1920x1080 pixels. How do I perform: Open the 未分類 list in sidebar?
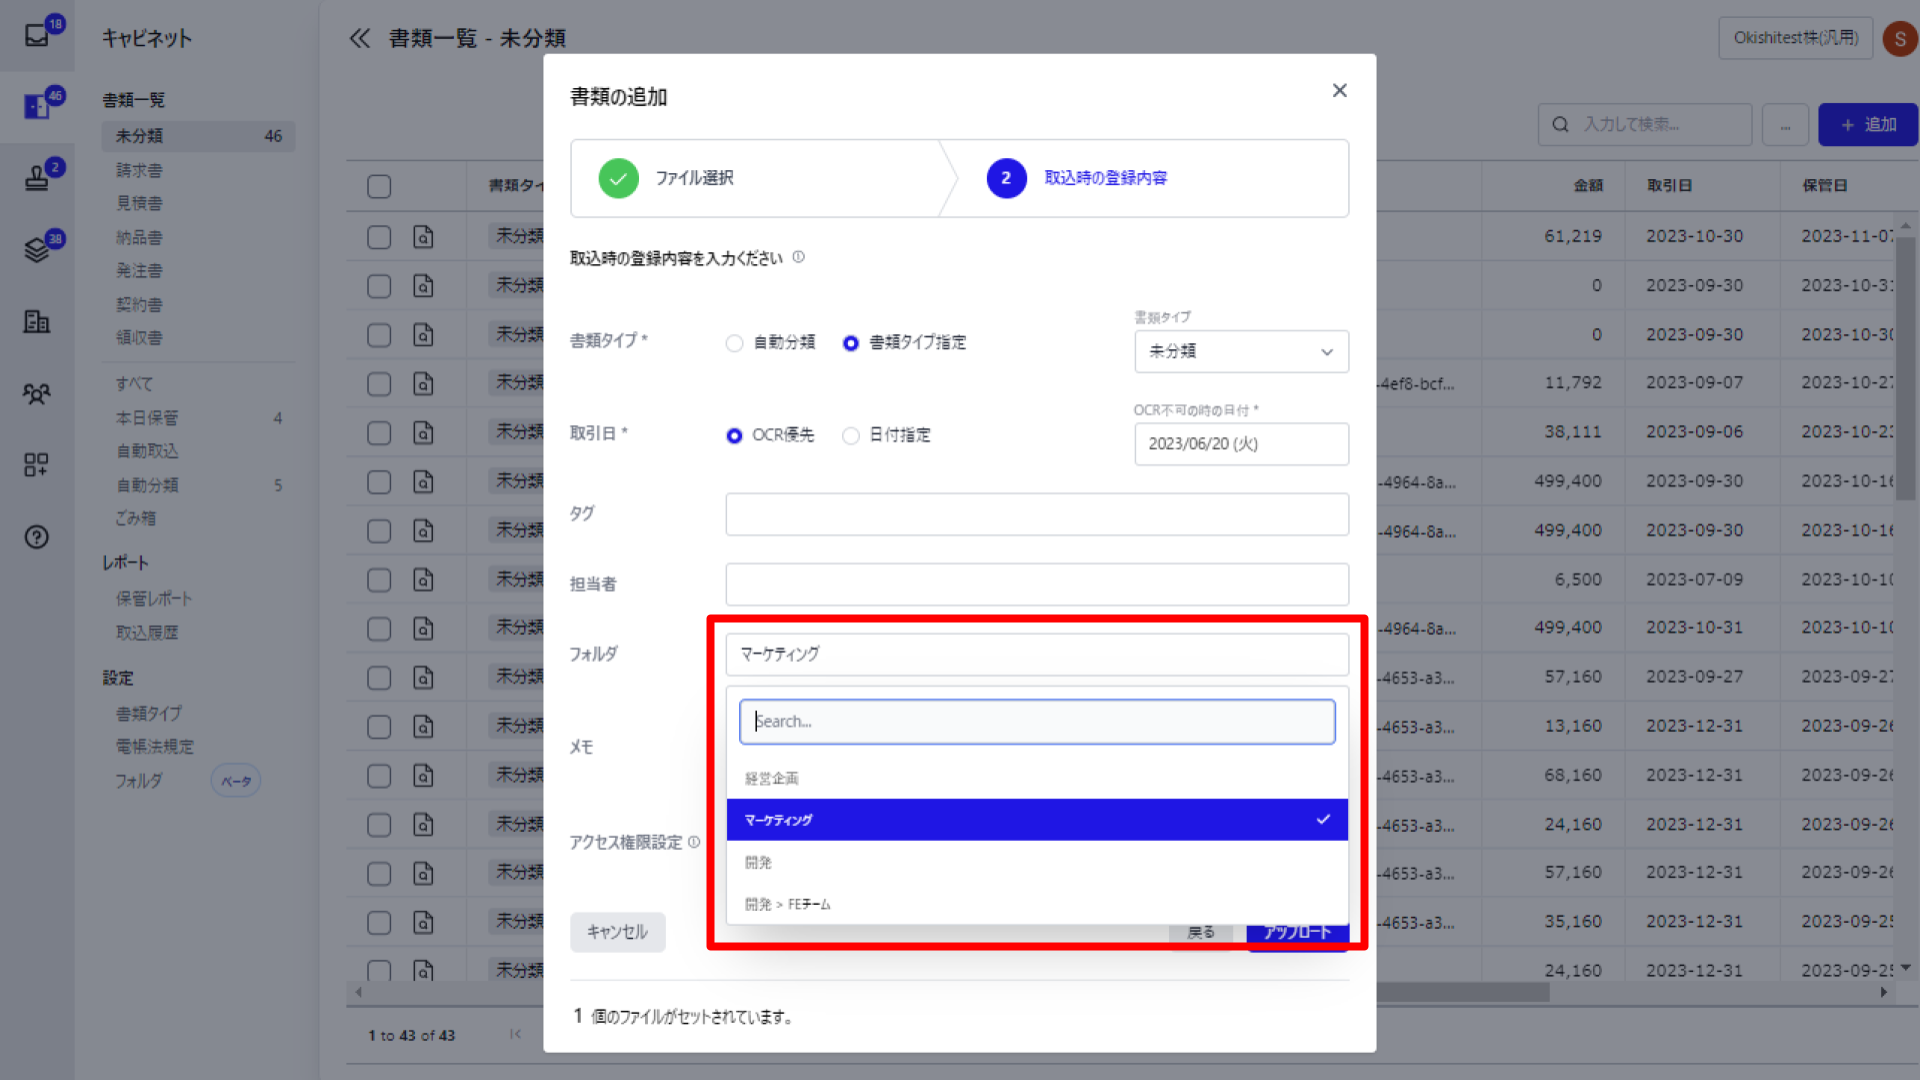198,136
